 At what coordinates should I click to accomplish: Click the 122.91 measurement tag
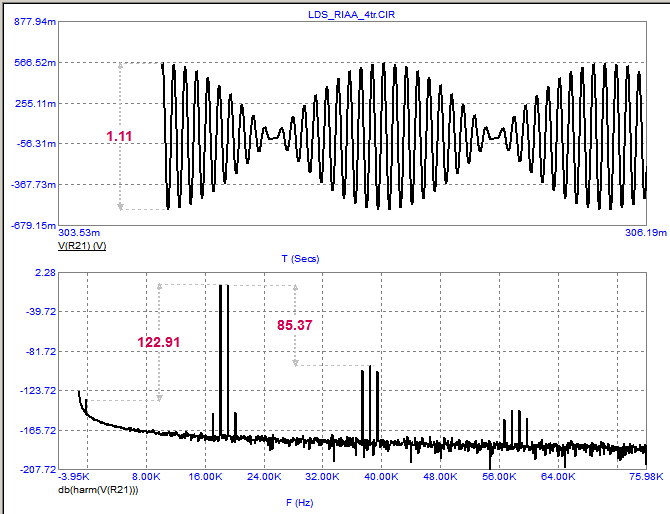coord(159,342)
